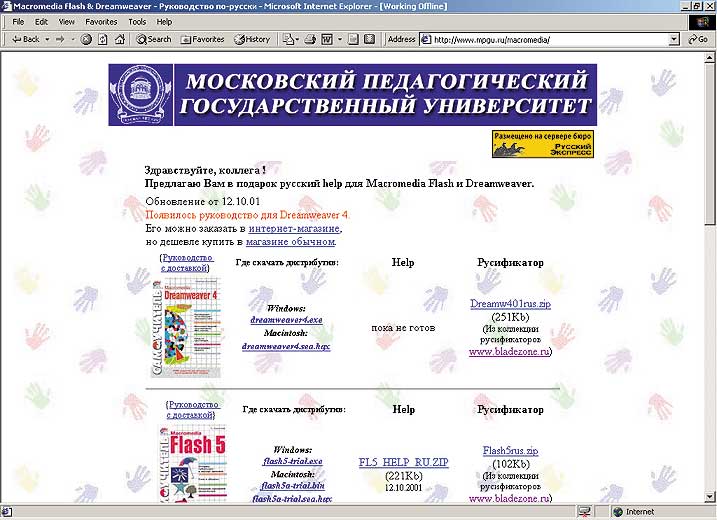
Task: Download dreamweaver4.sea.hqx for Macintosh
Action: pyautogui.click(x=286, y=346)
